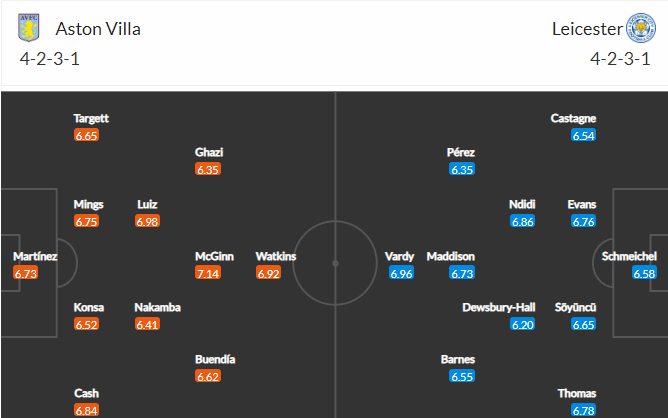Select Dewsbury-Hall player name

pyautogui.click(x=499, y=307)
